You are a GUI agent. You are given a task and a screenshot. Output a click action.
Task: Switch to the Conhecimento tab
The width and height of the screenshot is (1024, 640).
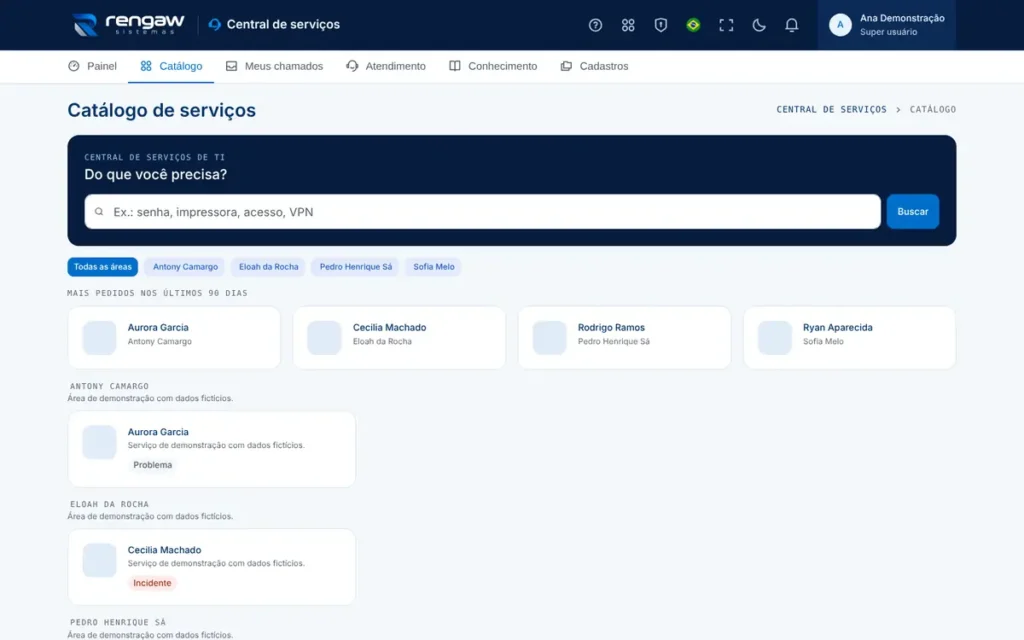pyautogui.click(x=493, y=66)
